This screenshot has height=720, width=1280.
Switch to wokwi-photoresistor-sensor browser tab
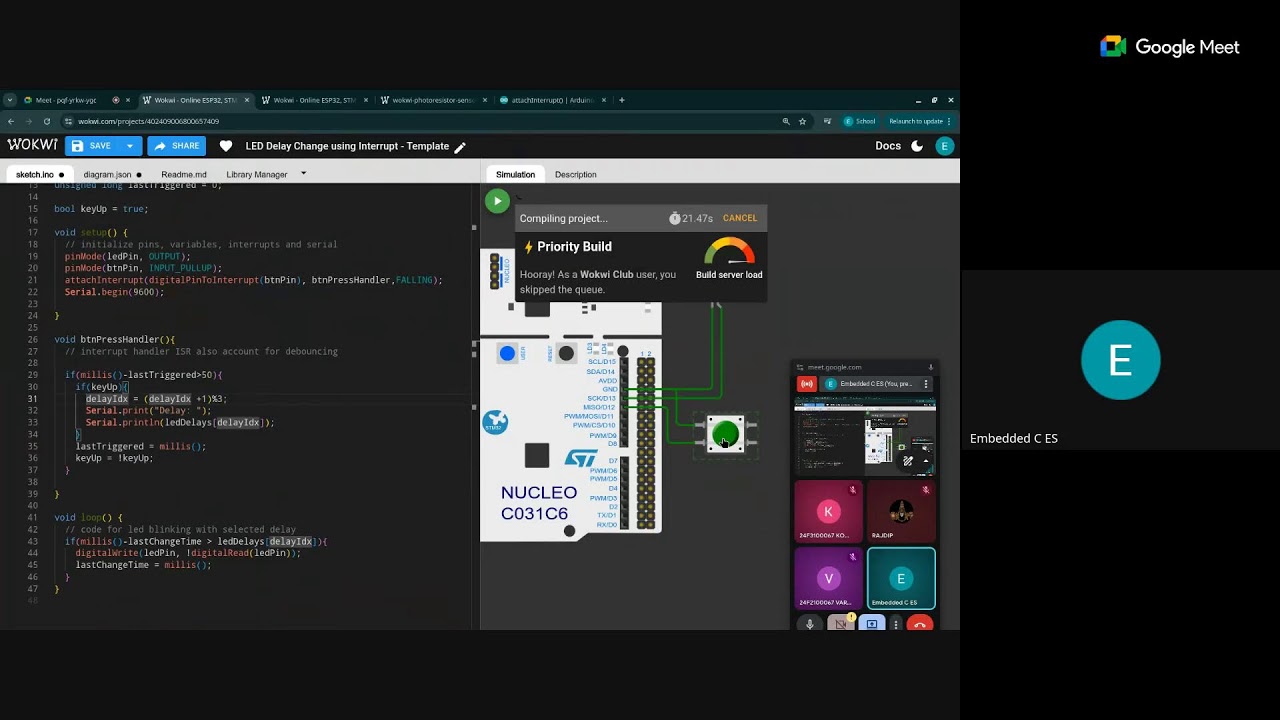(433, 100)
